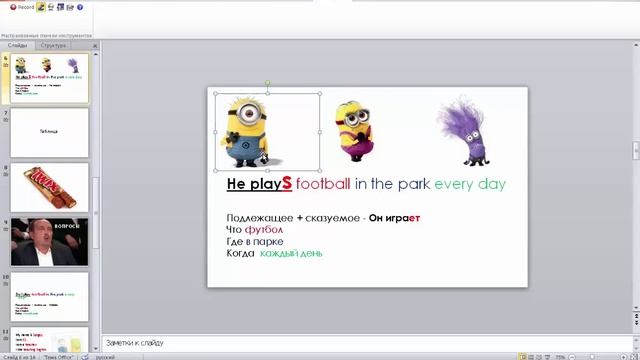Click the word football in the sentence
640x360 pixels.
click(x=323, y=184)
